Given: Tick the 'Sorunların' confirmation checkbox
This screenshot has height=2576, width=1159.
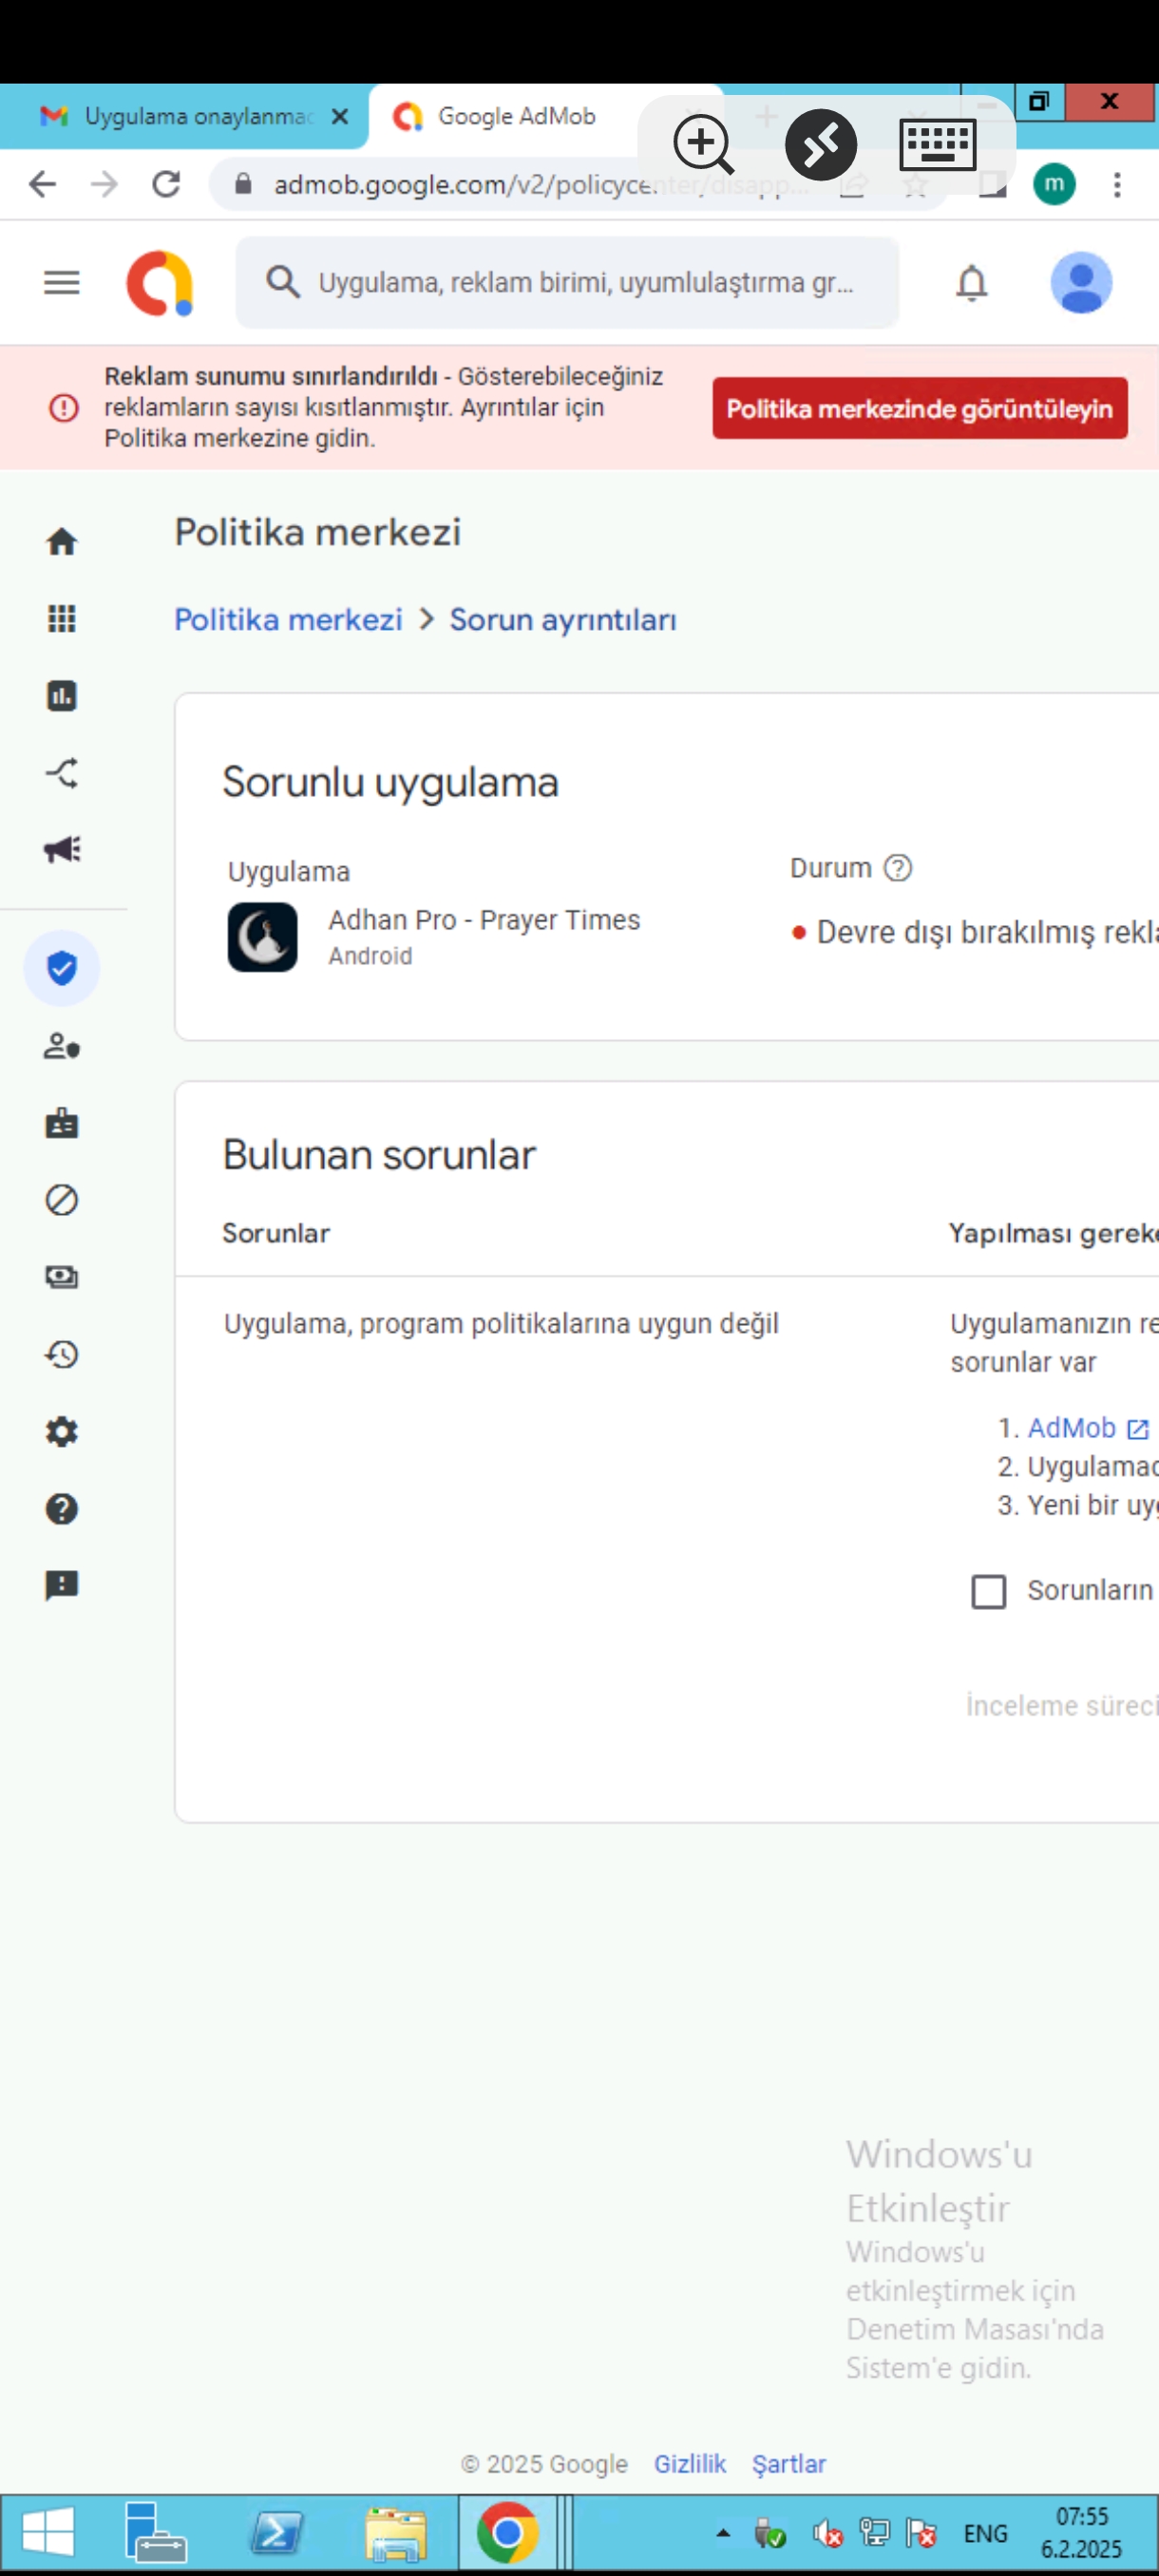Looking at the screenshot, I should pos(988,1590).
